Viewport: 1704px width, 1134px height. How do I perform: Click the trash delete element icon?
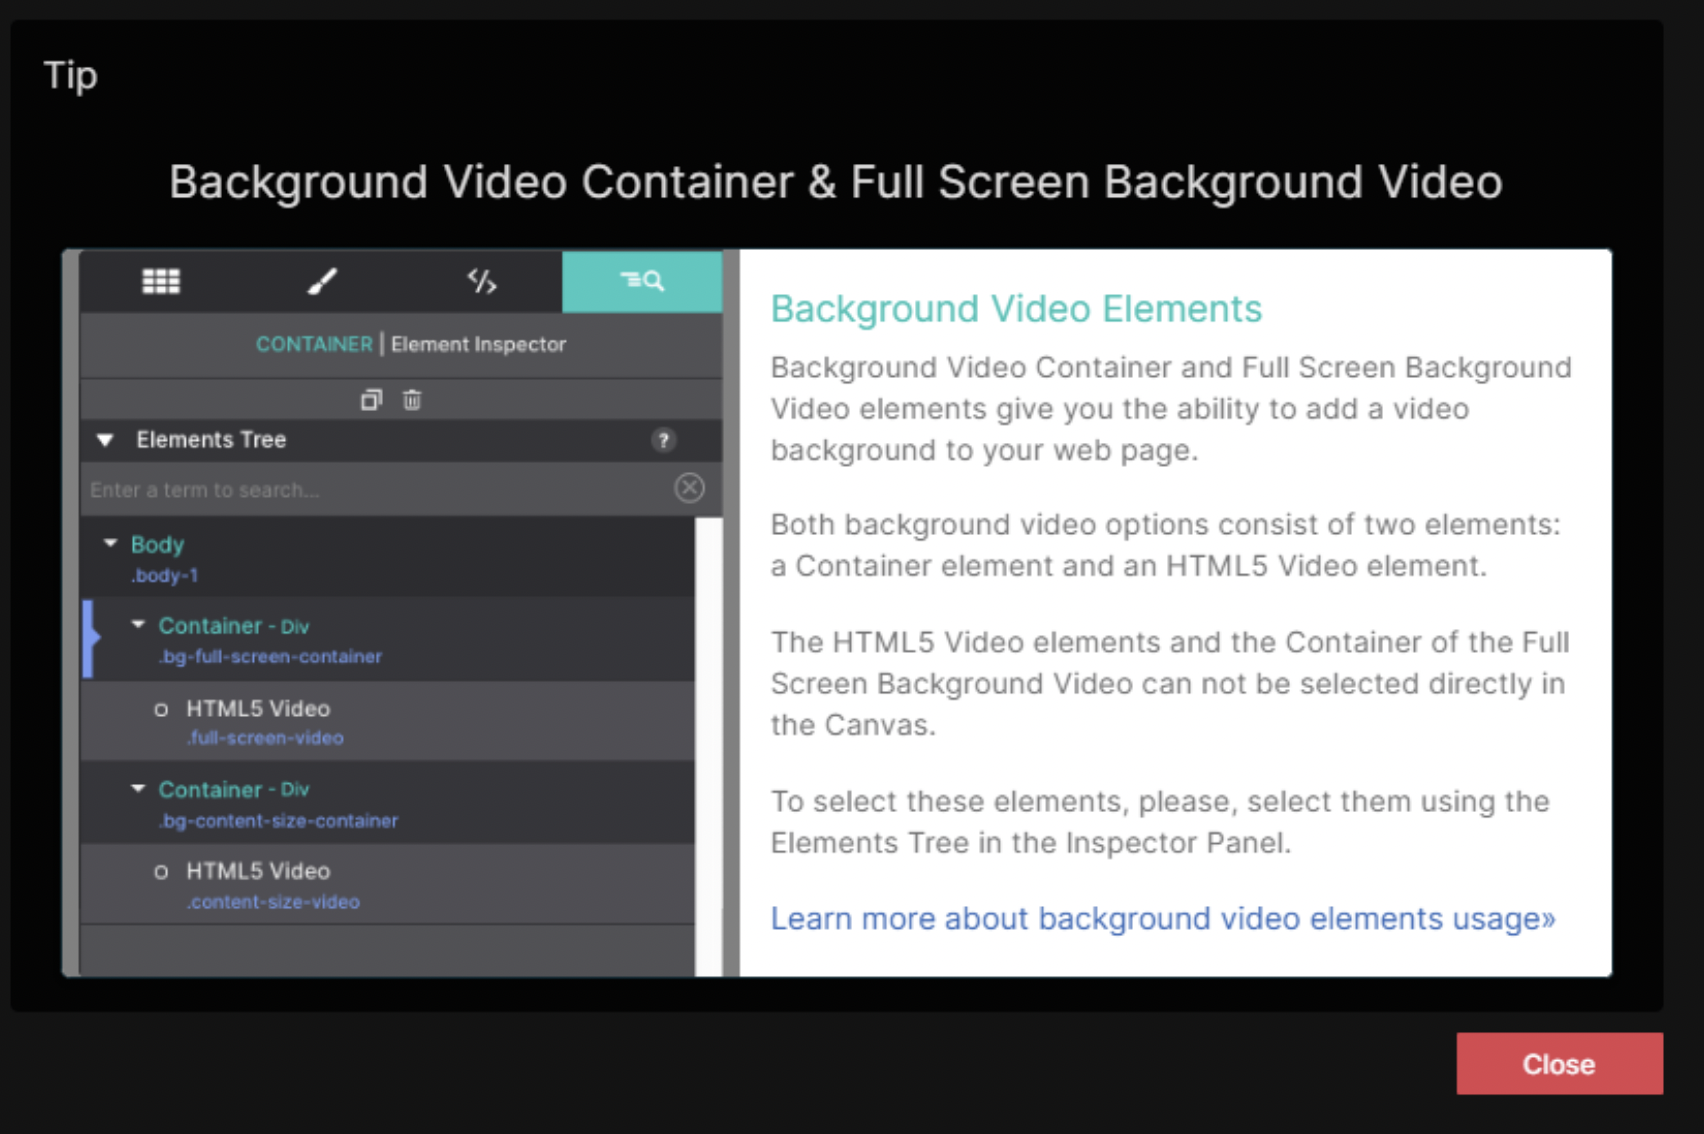[412, 400]
